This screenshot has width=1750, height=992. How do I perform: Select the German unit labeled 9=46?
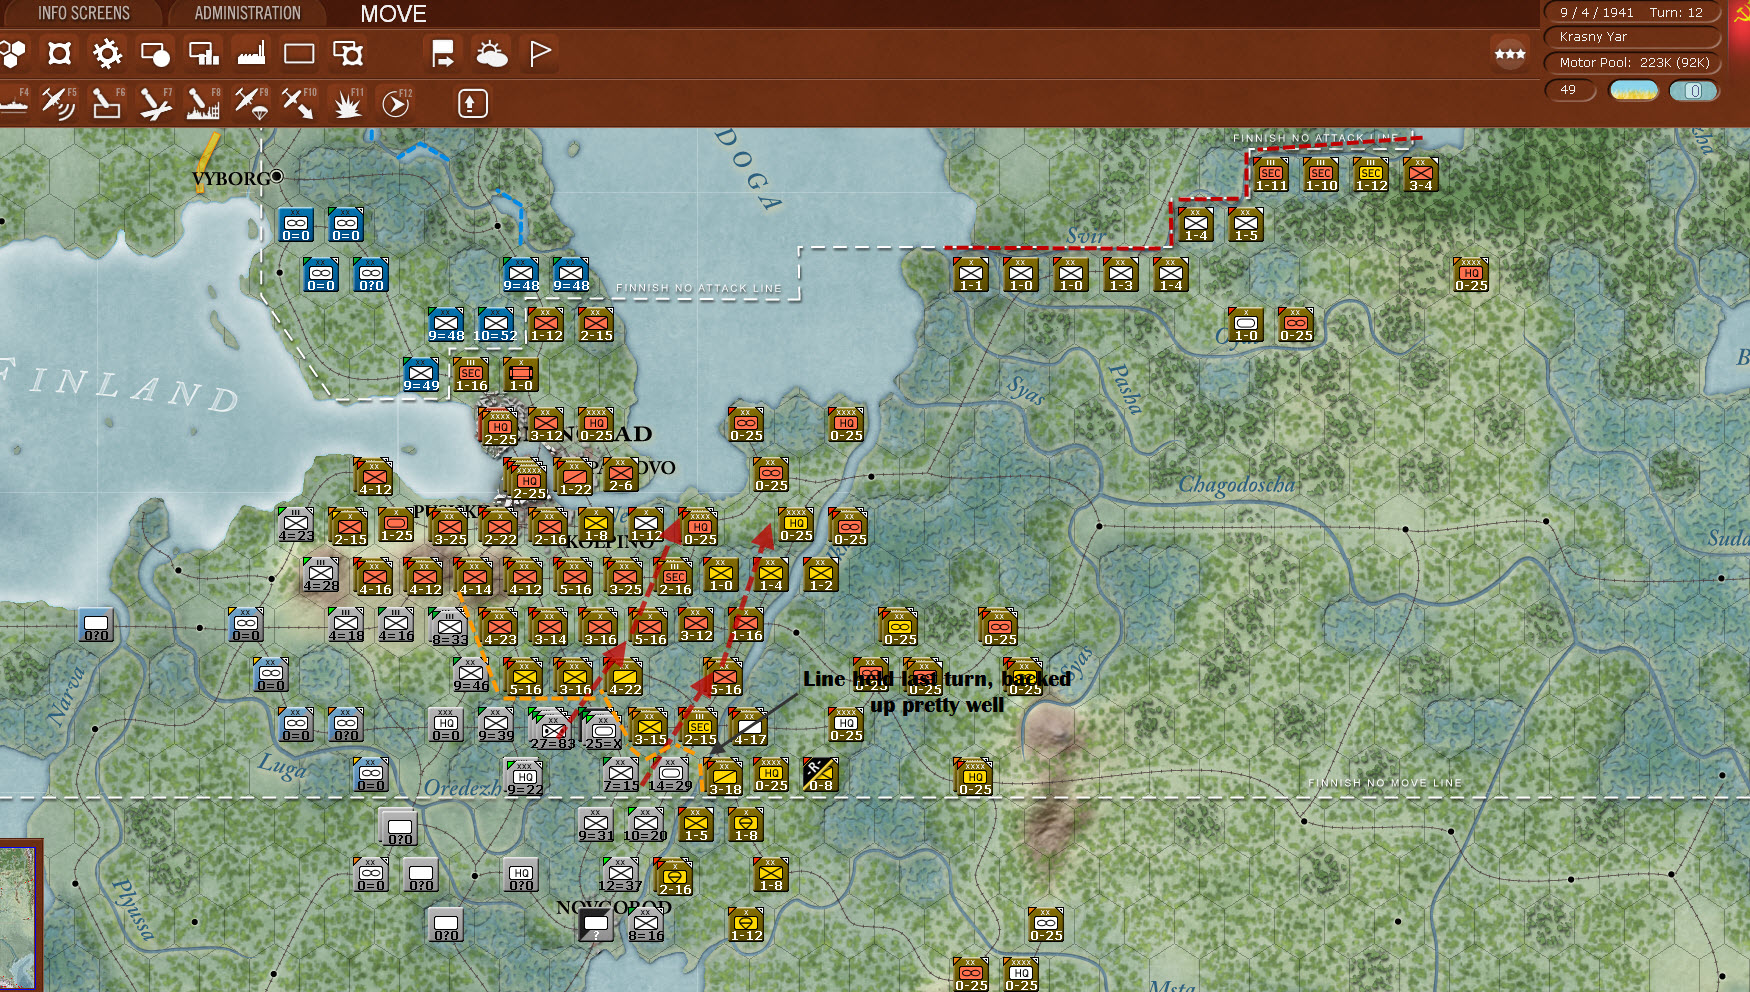[x=471, y=675]
